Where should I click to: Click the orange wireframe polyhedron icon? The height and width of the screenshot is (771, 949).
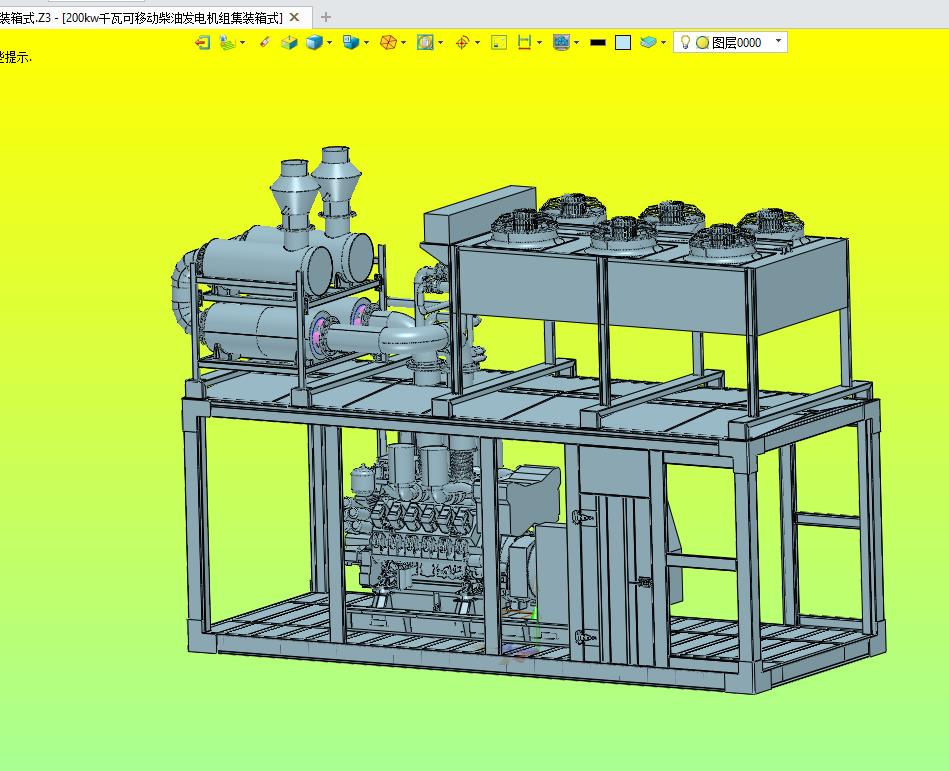(x=388, y=42)
